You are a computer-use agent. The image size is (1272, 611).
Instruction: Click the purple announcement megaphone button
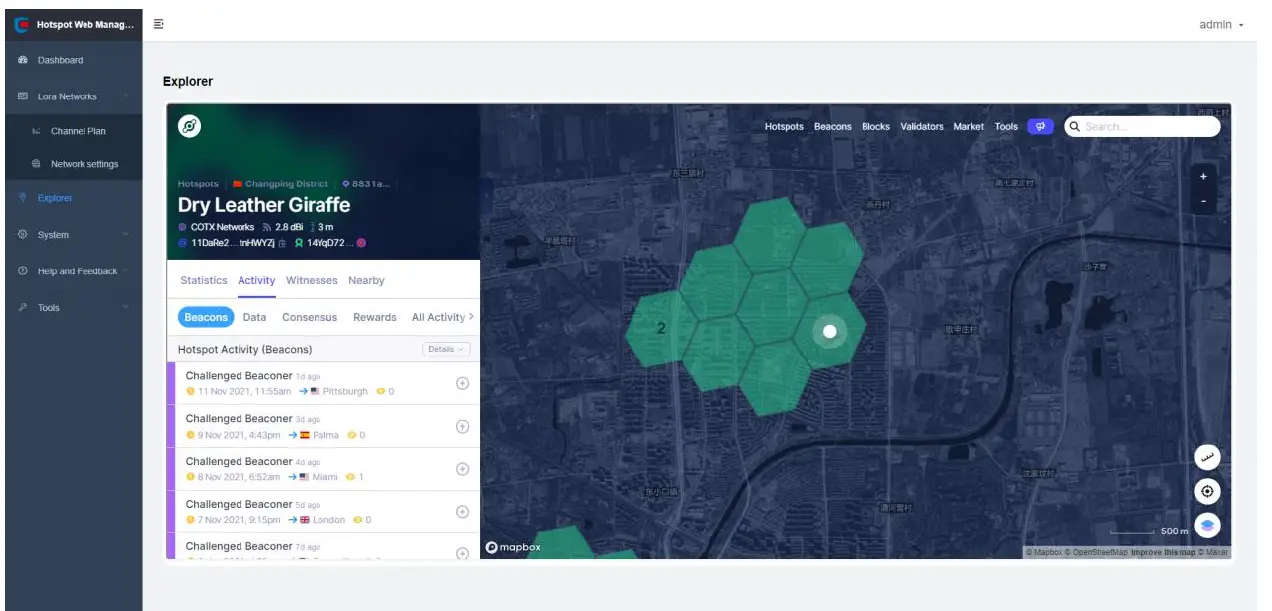(x=1040, y=126)
